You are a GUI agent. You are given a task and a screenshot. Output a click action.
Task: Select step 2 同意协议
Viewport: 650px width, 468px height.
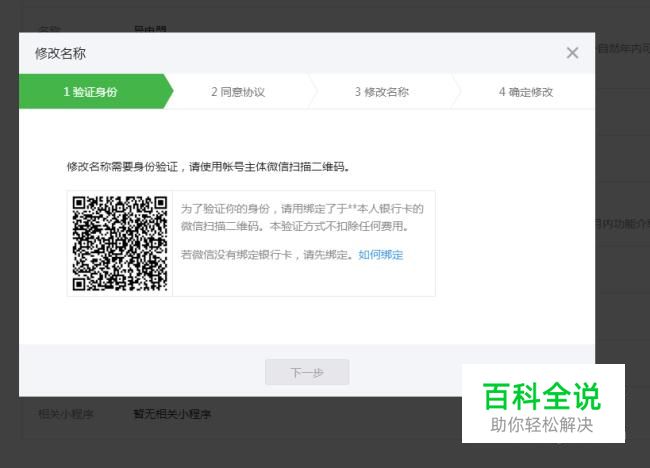coord(238,92)
